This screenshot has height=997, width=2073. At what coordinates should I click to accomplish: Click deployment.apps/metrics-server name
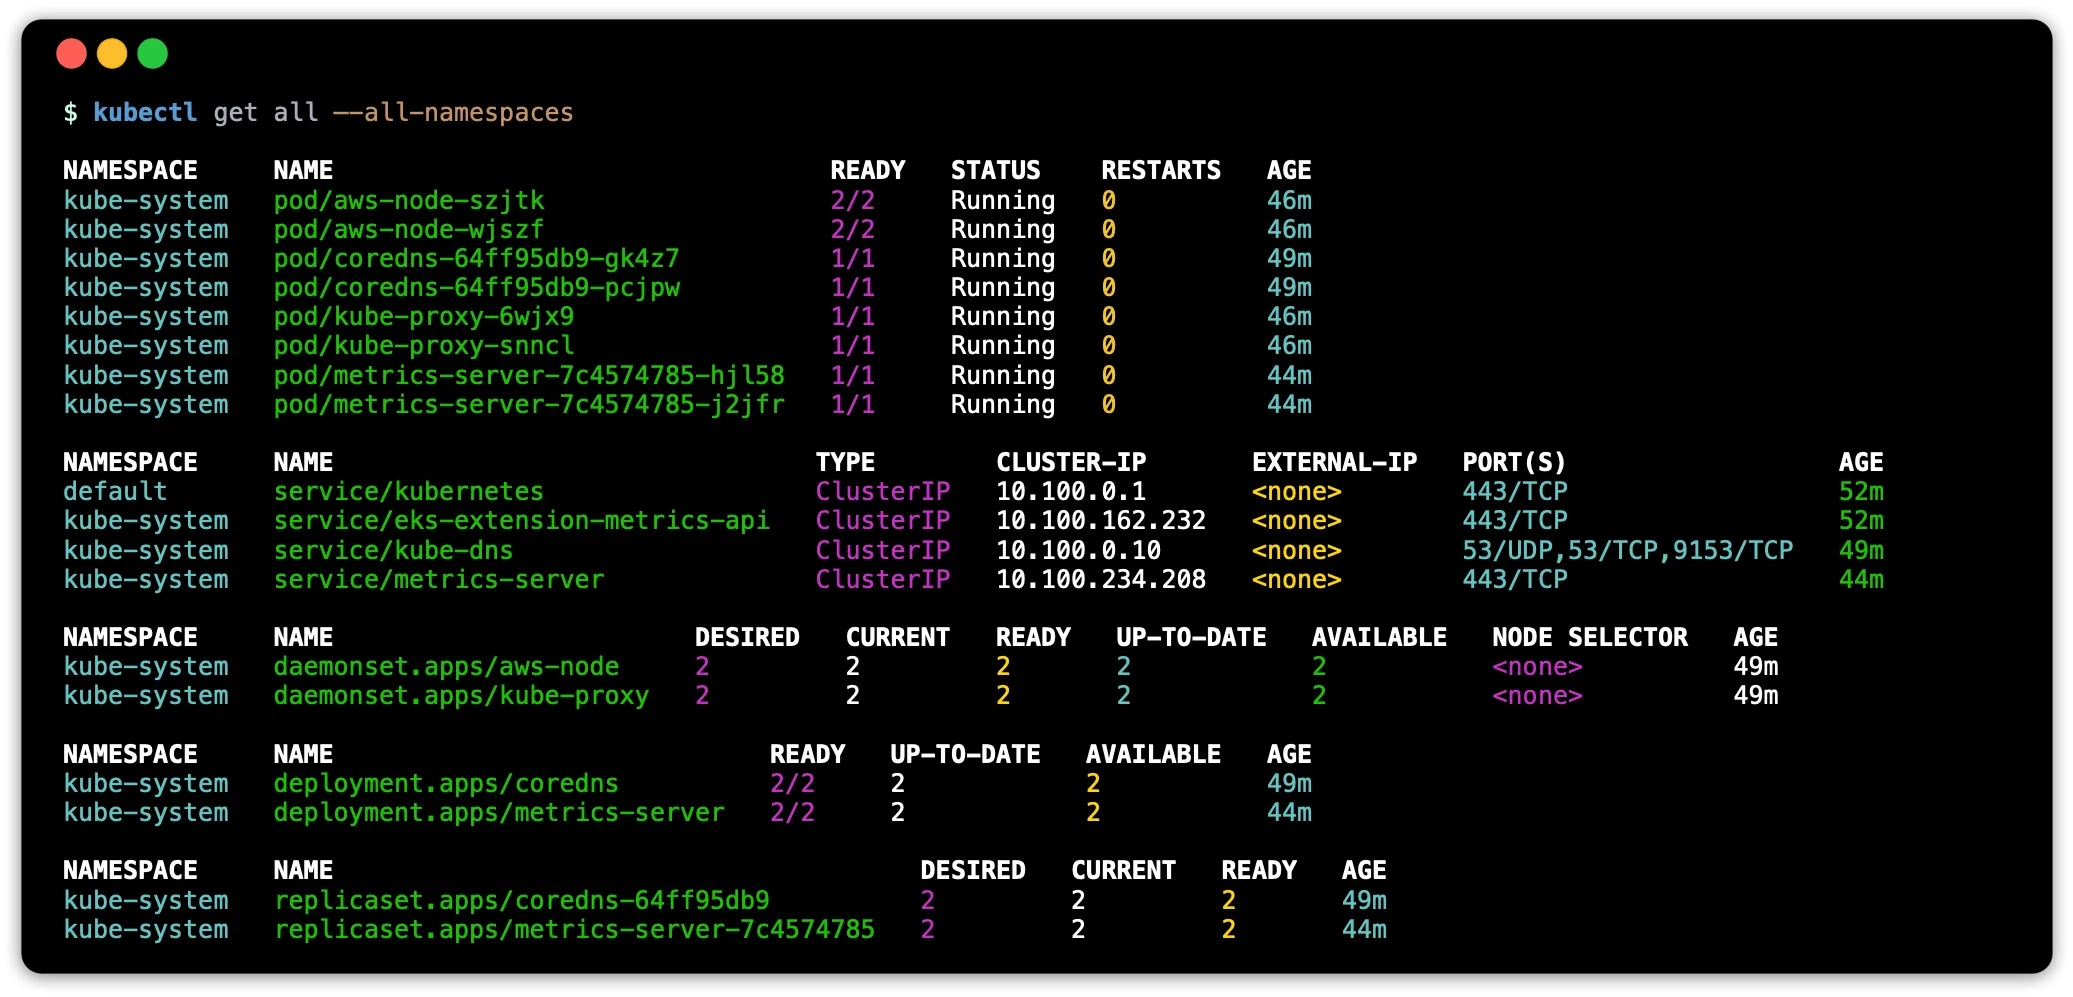coord(499,812)
